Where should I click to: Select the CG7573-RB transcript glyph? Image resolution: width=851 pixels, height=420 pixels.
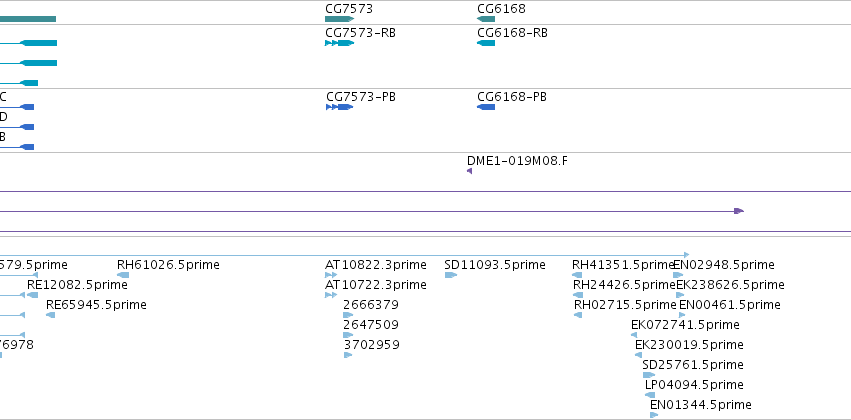point(340,43)
